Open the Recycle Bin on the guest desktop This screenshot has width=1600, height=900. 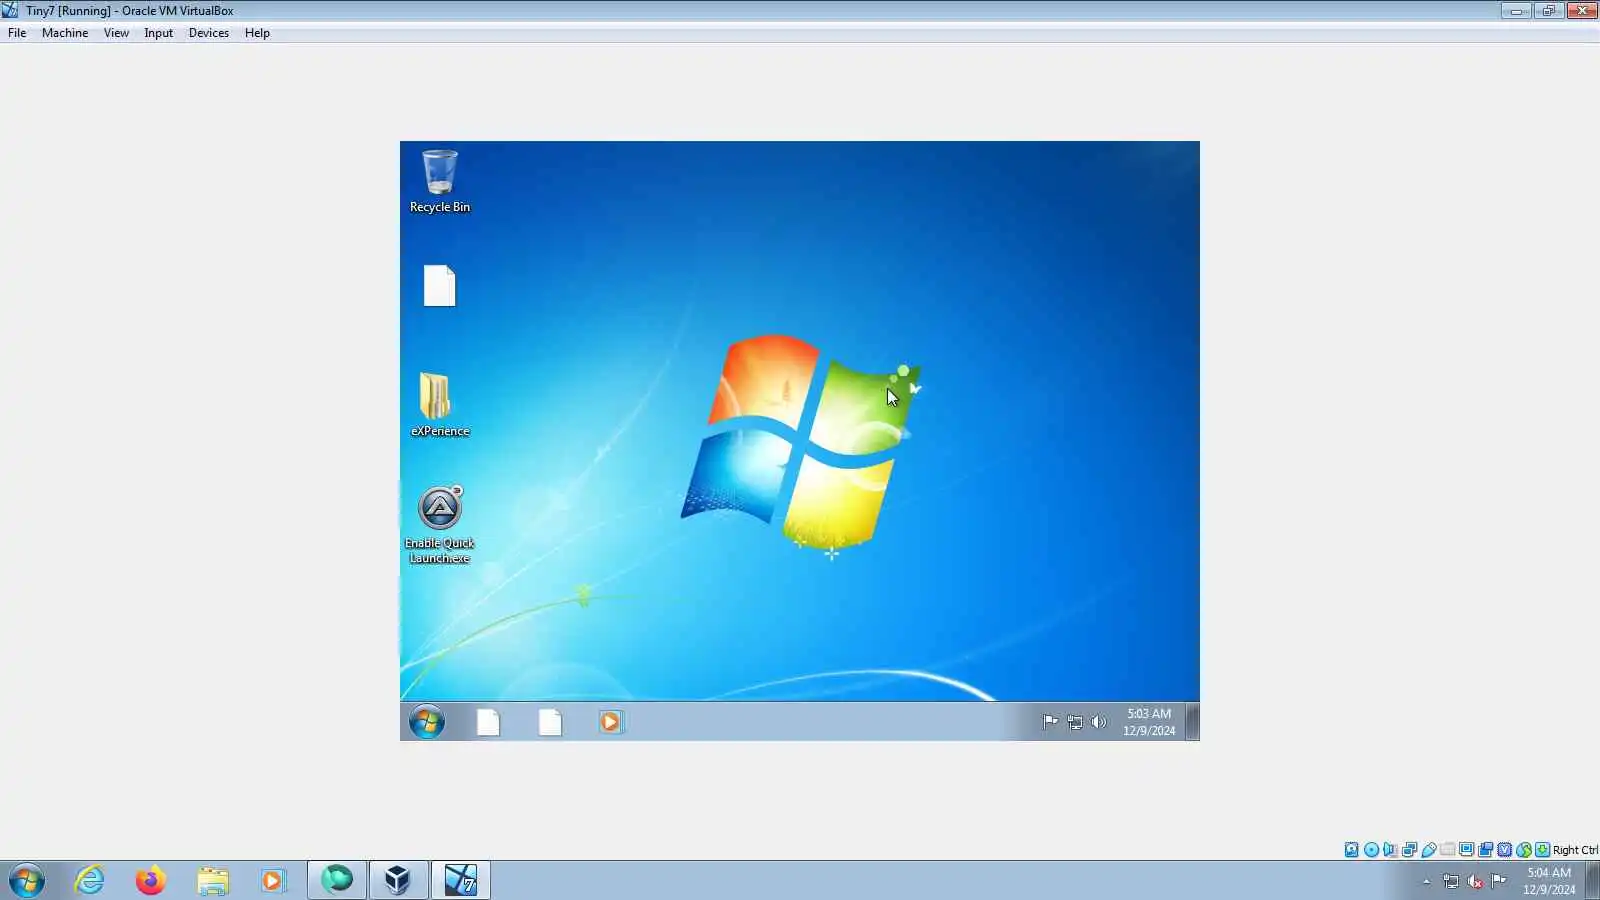click(x=440, y=181)
